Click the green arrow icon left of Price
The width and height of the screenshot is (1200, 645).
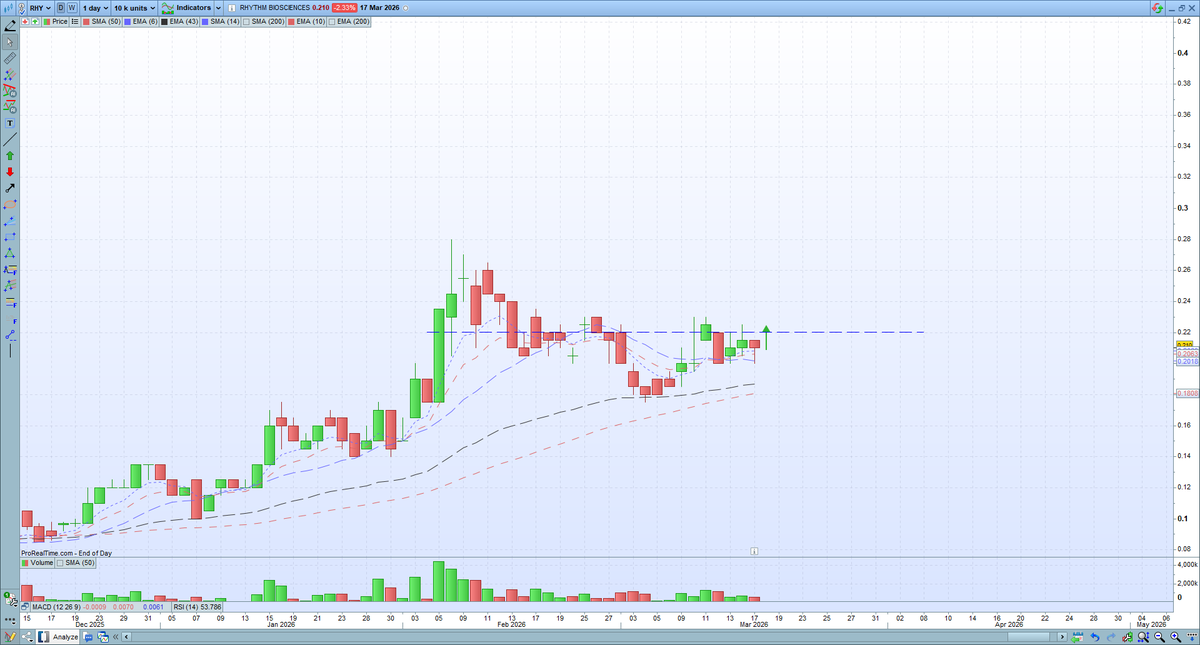(35, 21)
